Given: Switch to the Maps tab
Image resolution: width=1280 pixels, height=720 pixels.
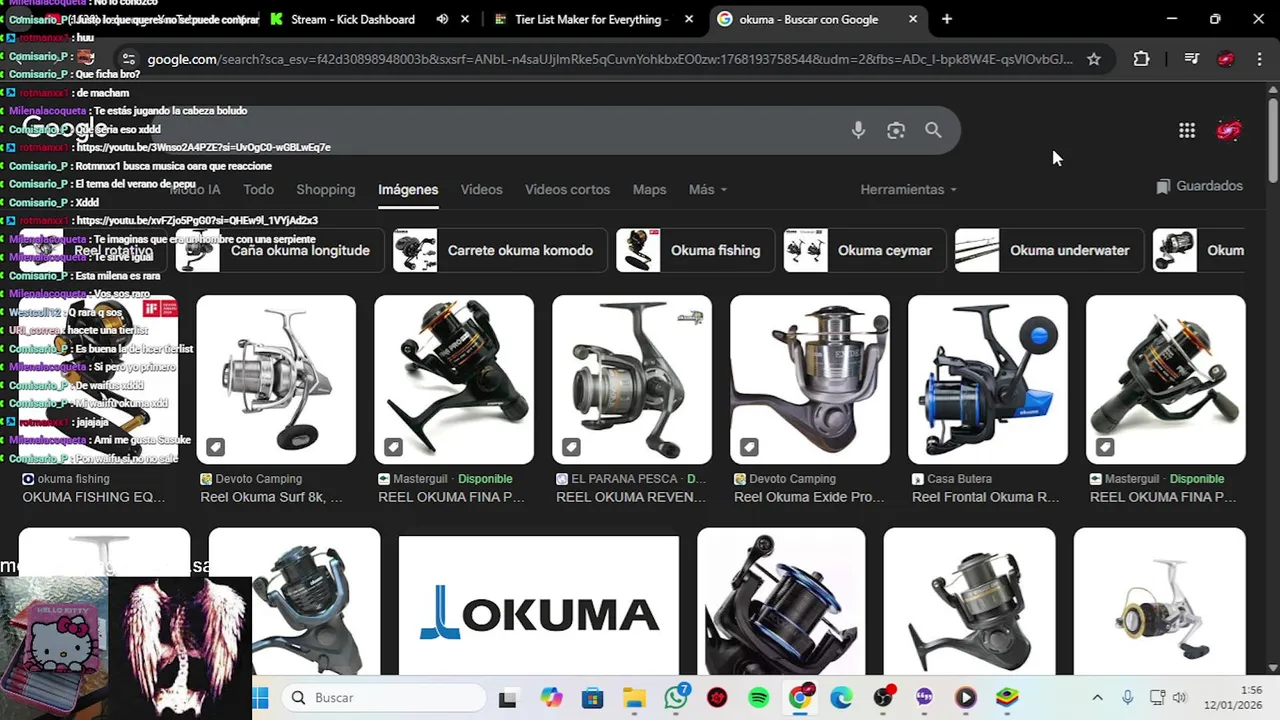Looking at the screenshot, I should [x=649, y=190].
